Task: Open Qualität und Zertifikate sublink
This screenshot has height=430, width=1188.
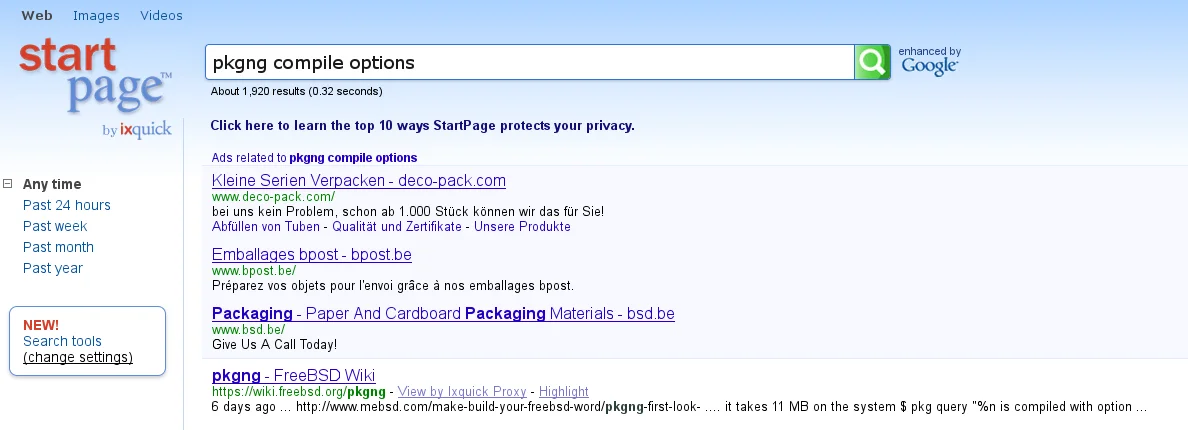Action: 397,226
